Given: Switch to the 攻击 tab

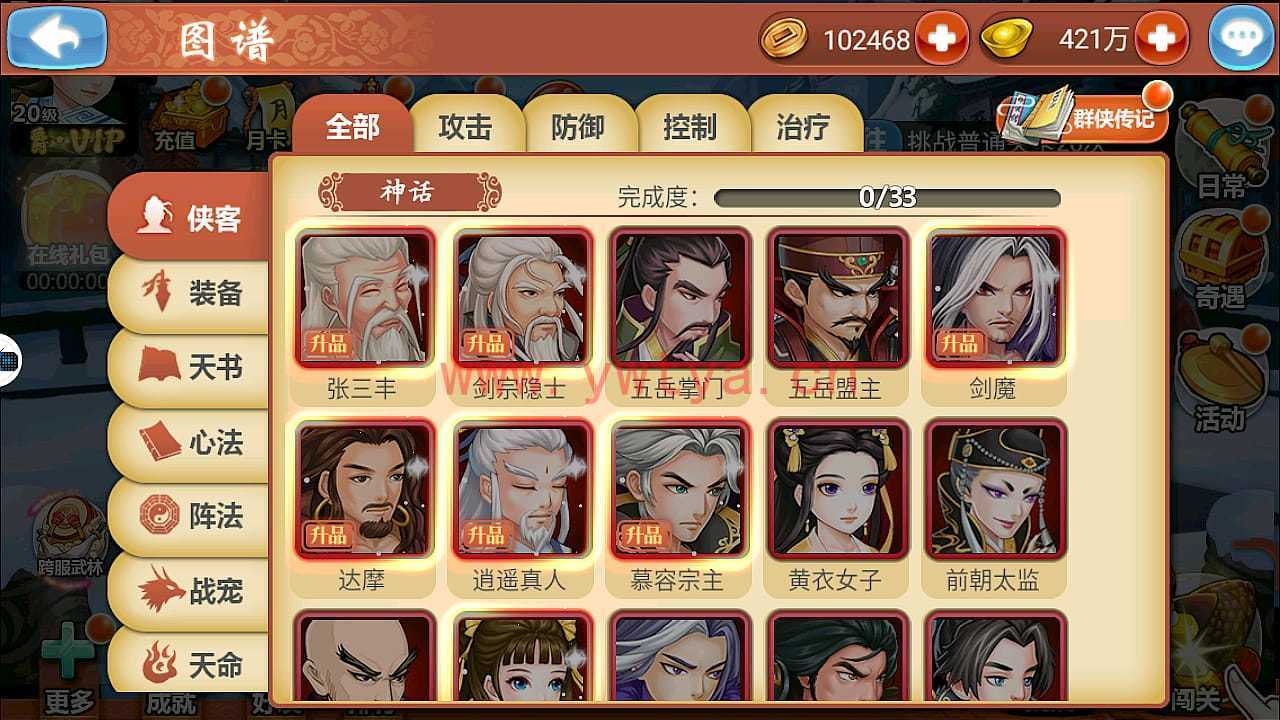Looking at the screenshot, I should click(x=466, y=126).
